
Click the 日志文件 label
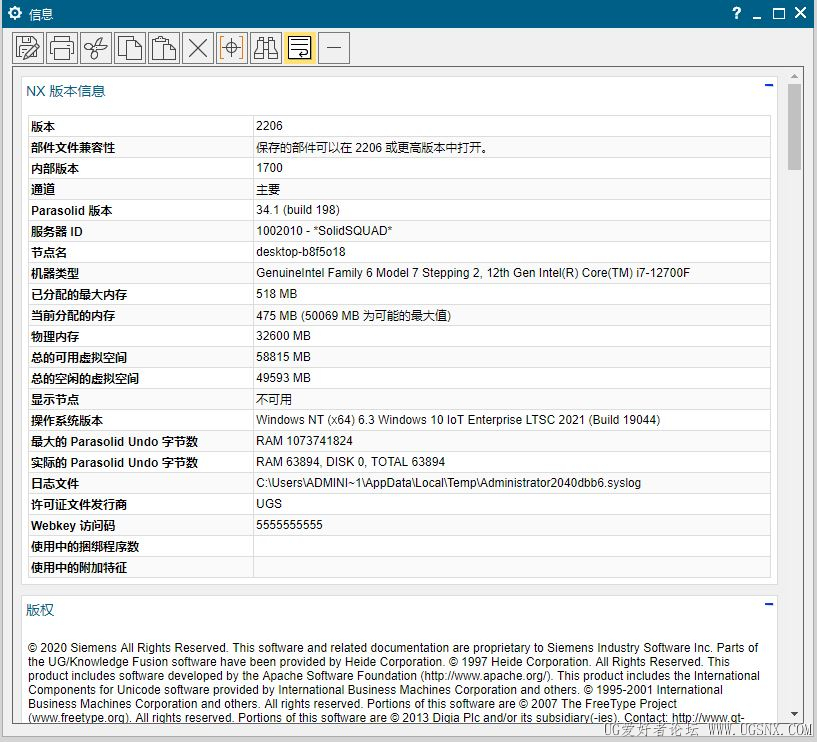pos(55,484)
